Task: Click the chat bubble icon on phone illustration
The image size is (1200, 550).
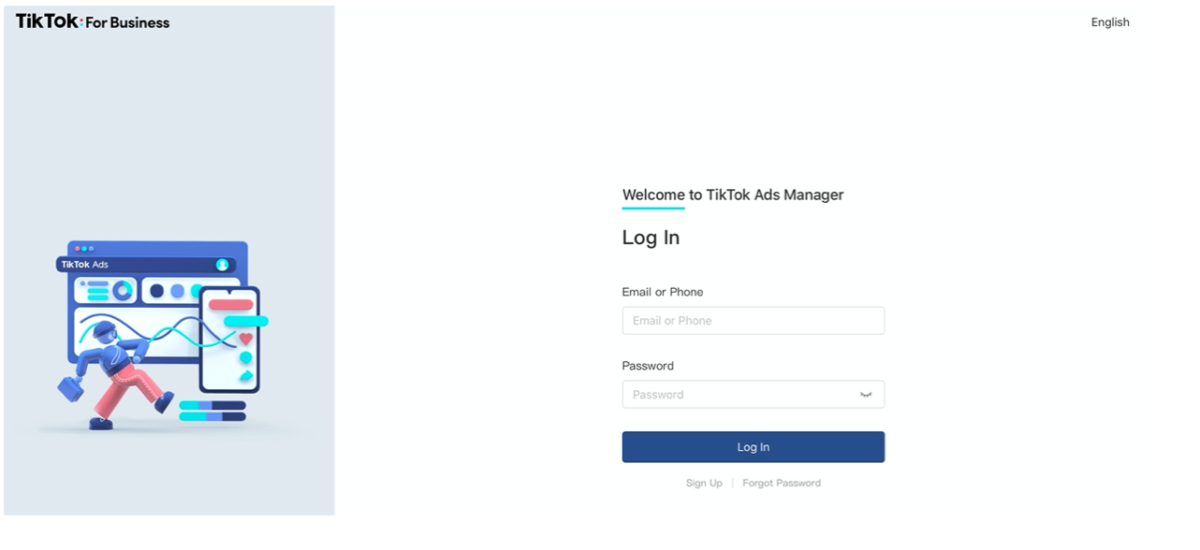Action: 246,358
